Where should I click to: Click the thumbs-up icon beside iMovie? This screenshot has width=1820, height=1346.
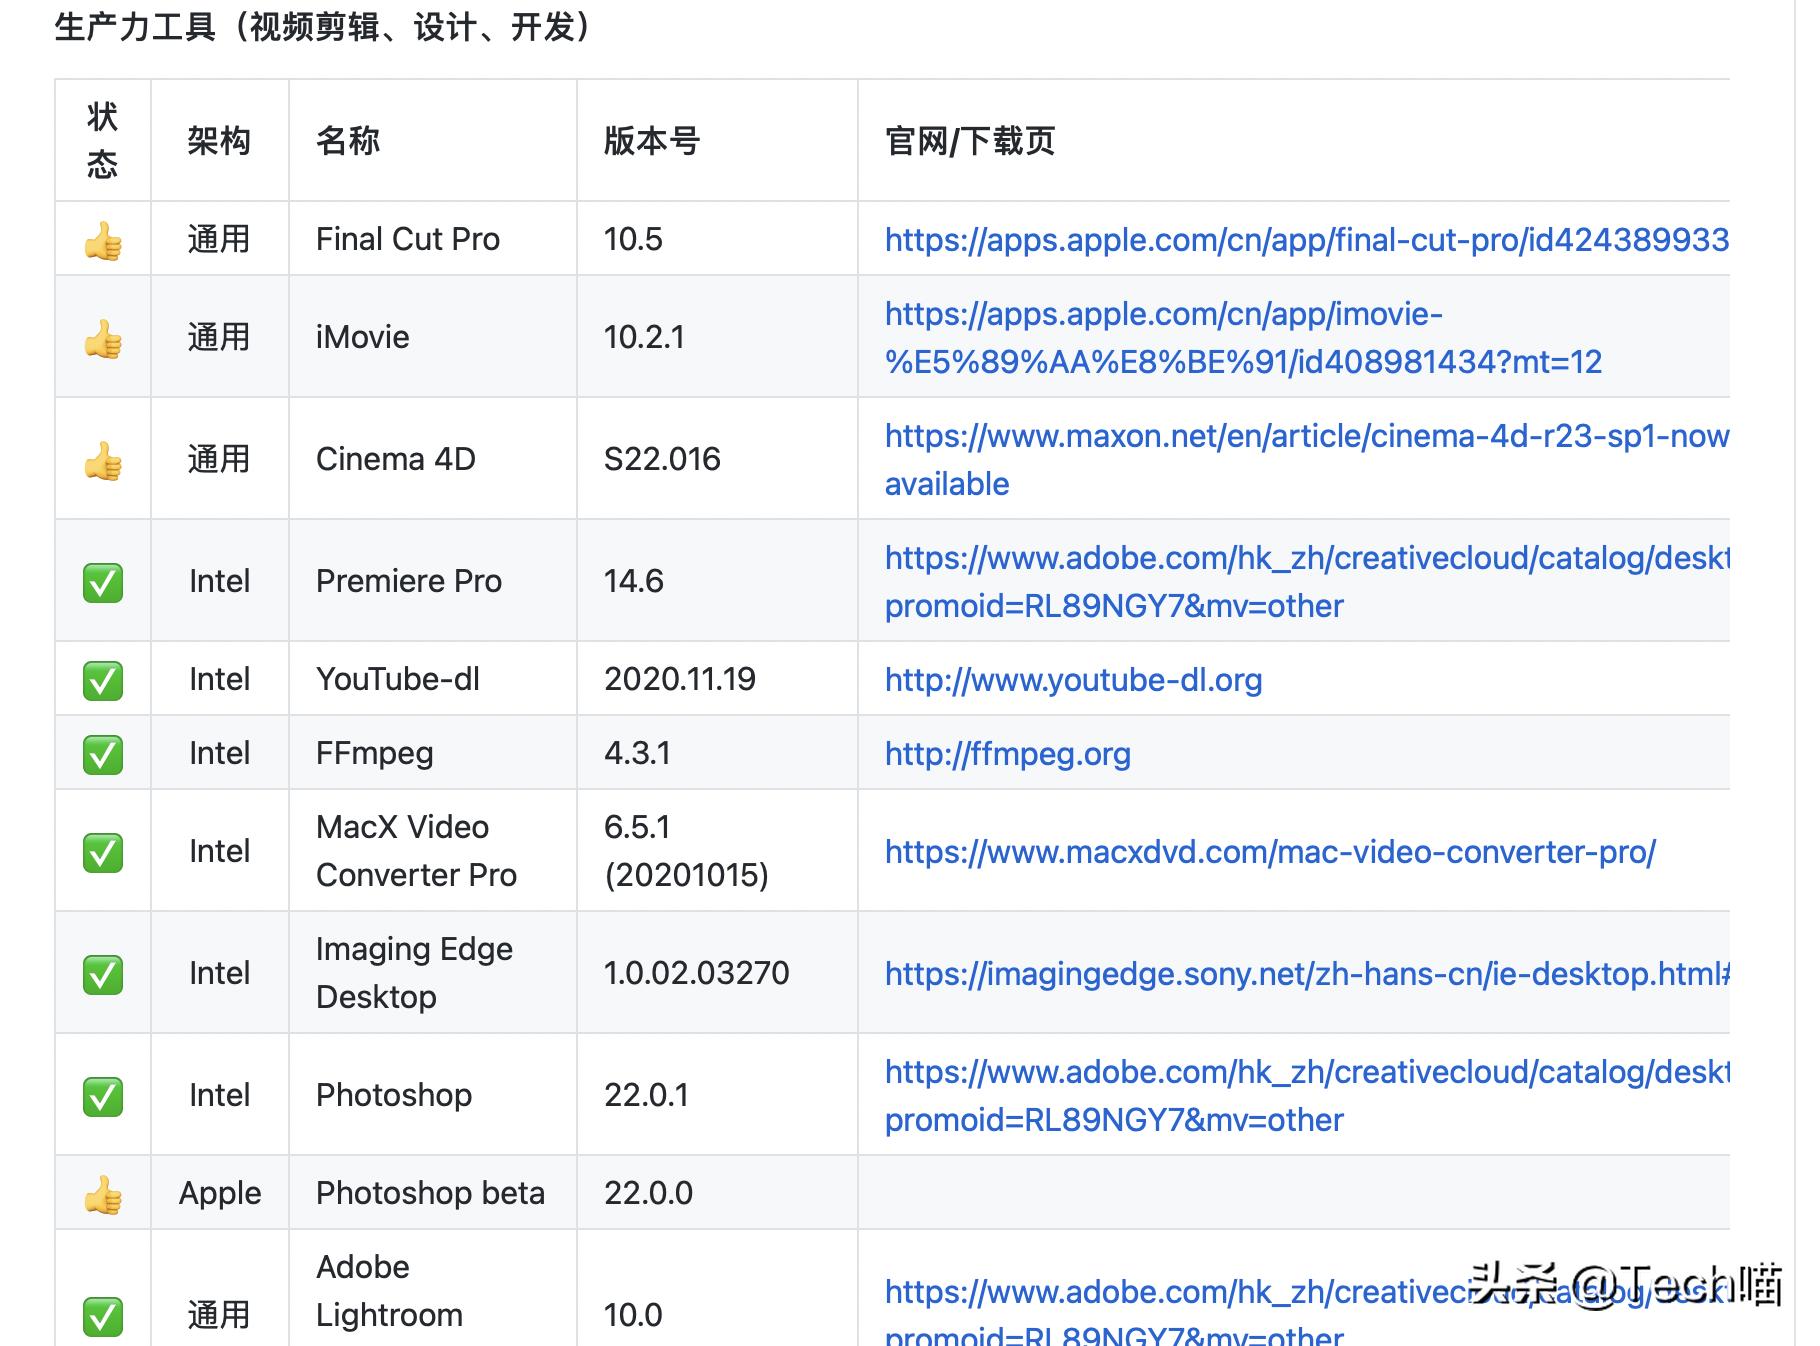(103, 337)
